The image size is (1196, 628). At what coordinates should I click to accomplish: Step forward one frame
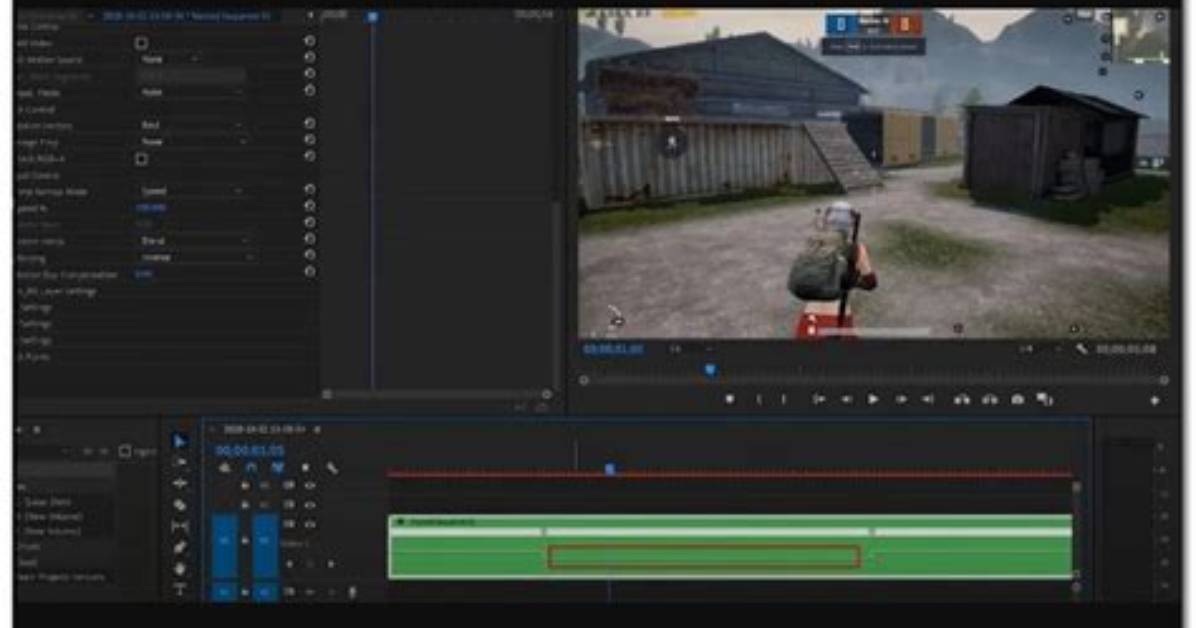point(901,399)
